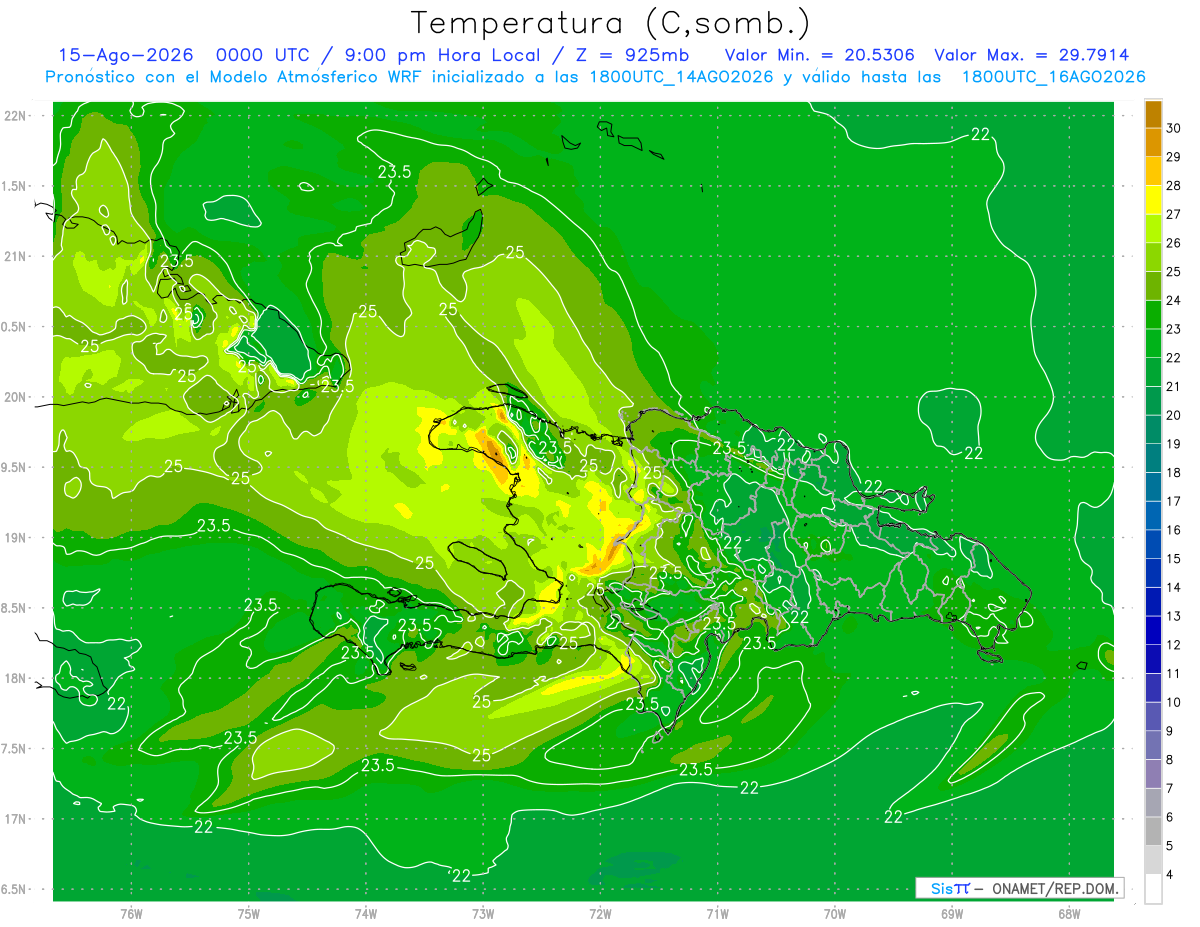Click the "74W" longitude axis label
The width and height of the screenshot is (1200, 927).
click(366, 913)
